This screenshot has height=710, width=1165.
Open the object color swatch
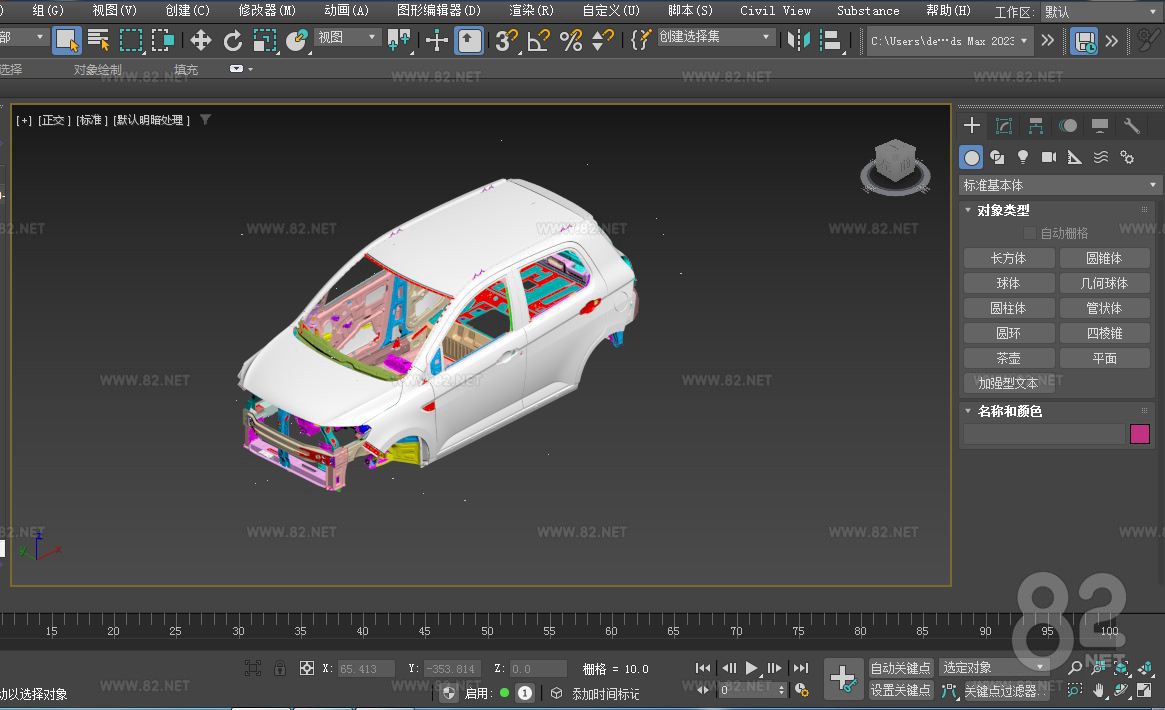click(1140, 433)
